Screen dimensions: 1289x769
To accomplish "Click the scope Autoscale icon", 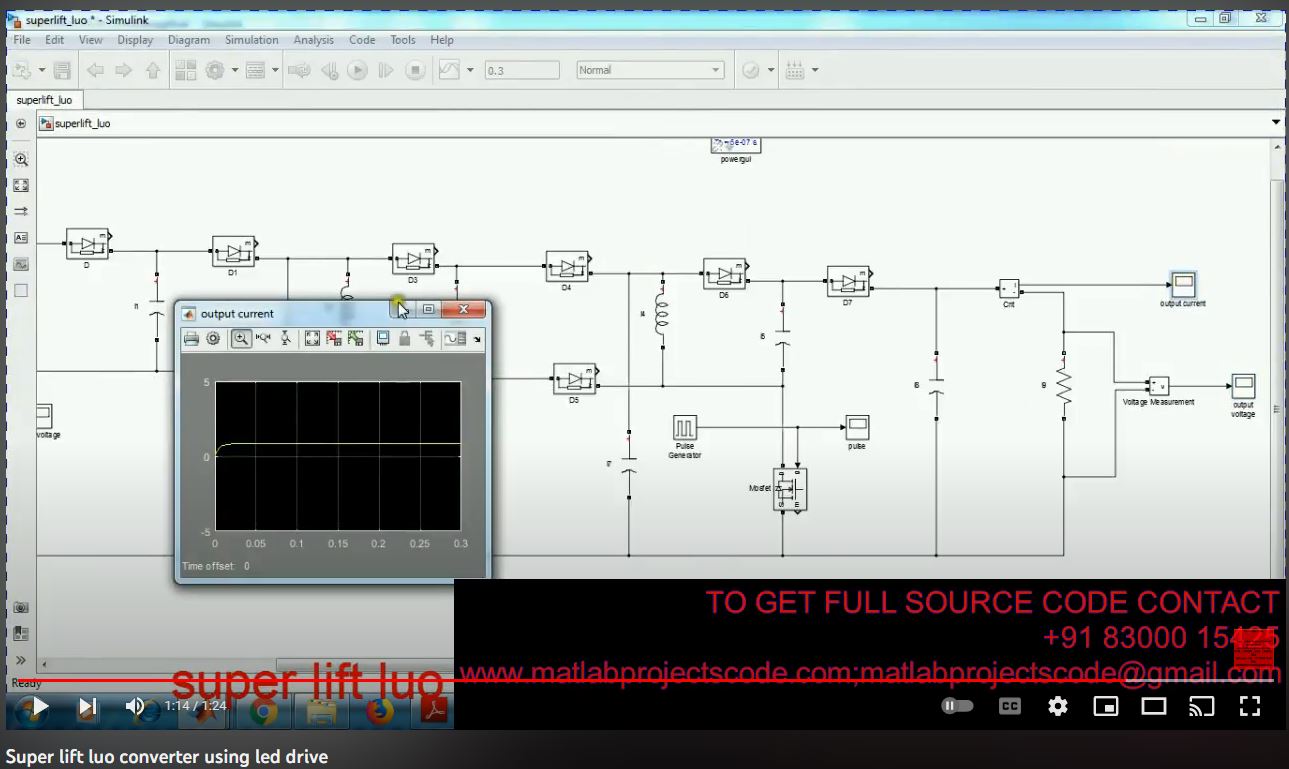I will coord(312,339).
